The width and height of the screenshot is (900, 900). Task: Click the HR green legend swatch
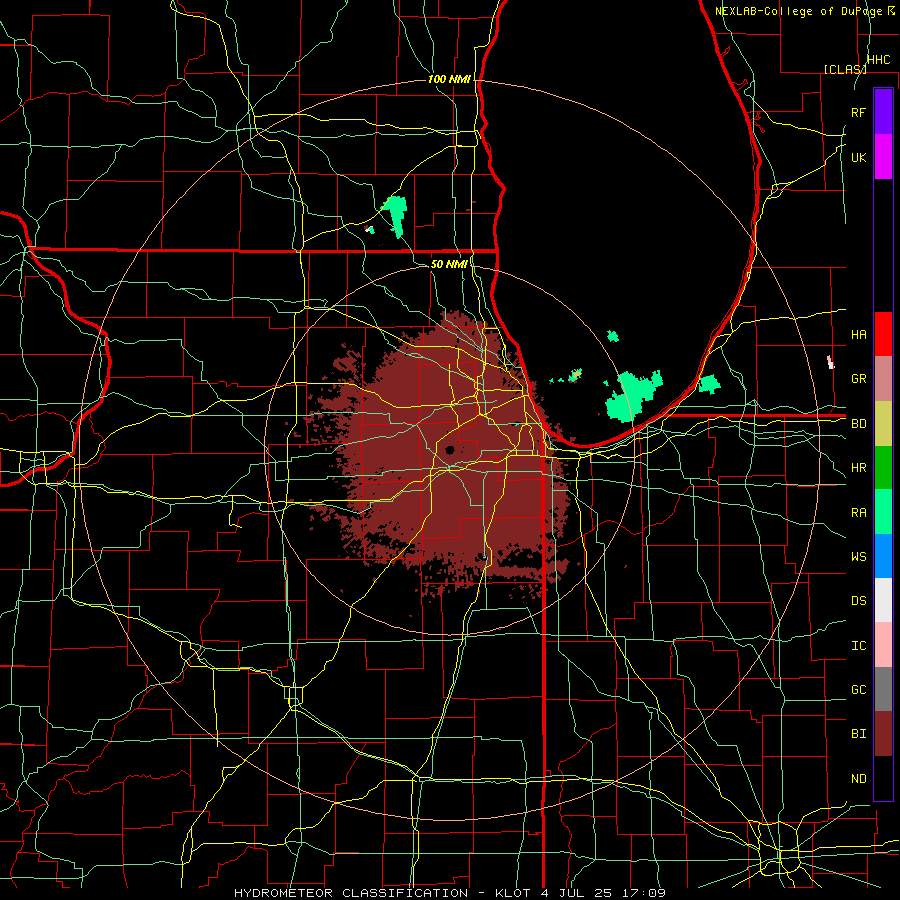tap(883, 468)
